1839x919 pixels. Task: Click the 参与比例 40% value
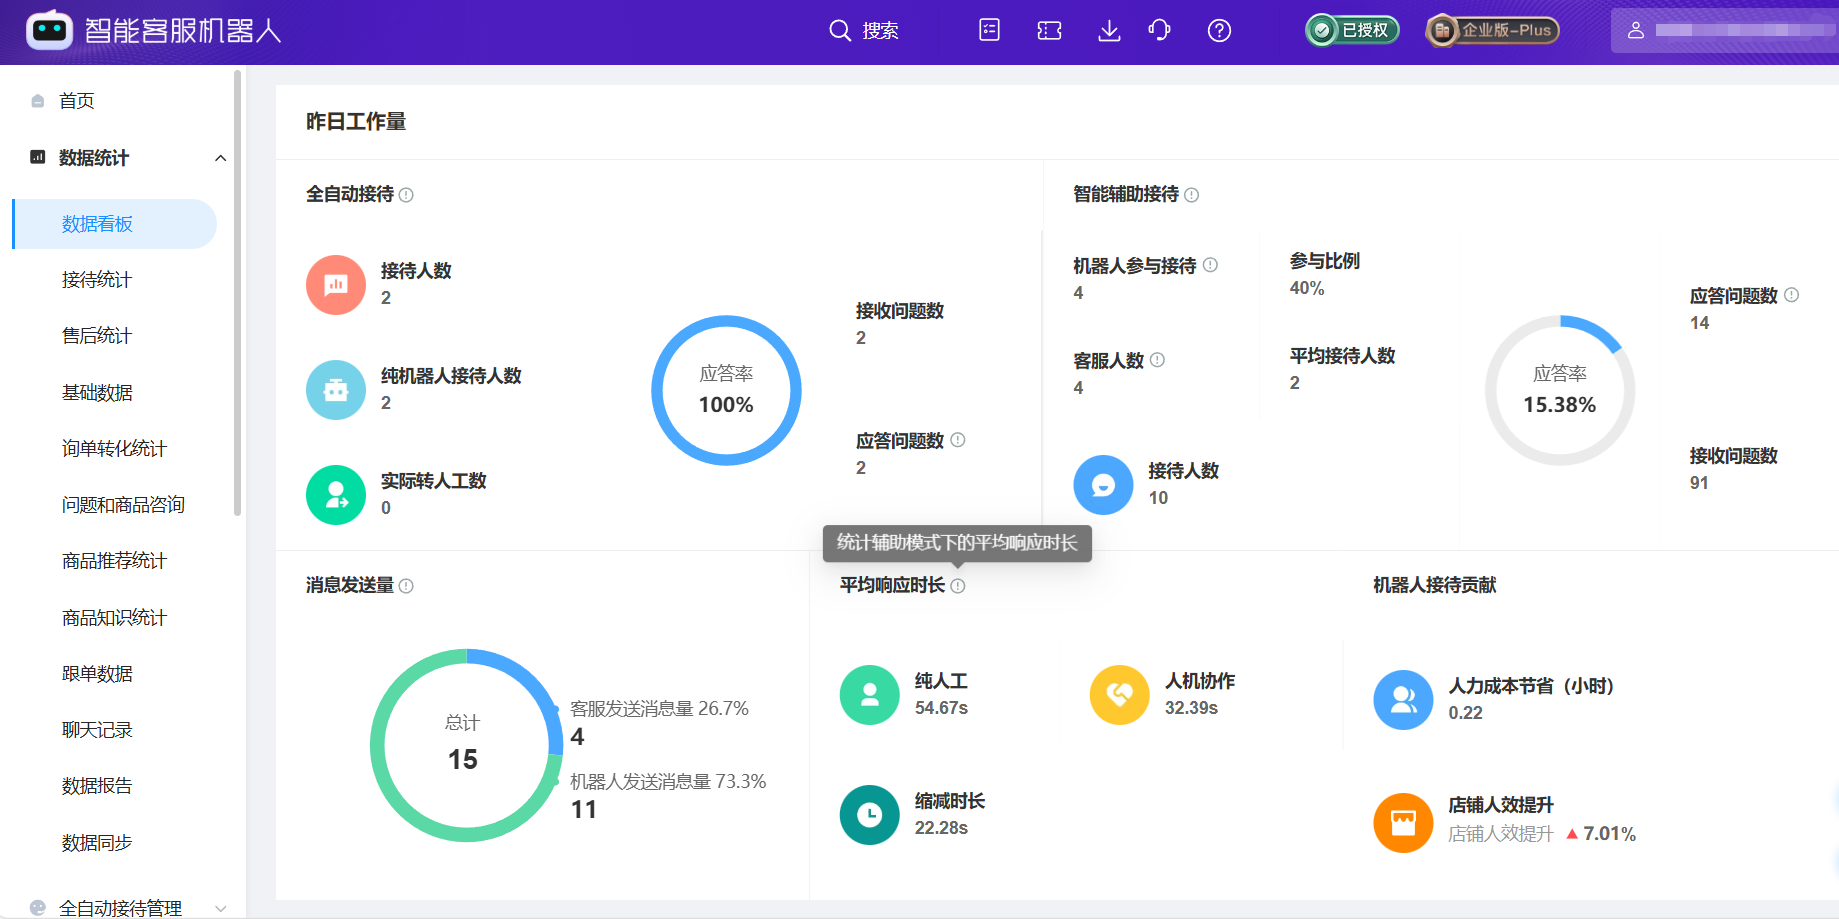pyautogui.click(x=1307, y=288)
